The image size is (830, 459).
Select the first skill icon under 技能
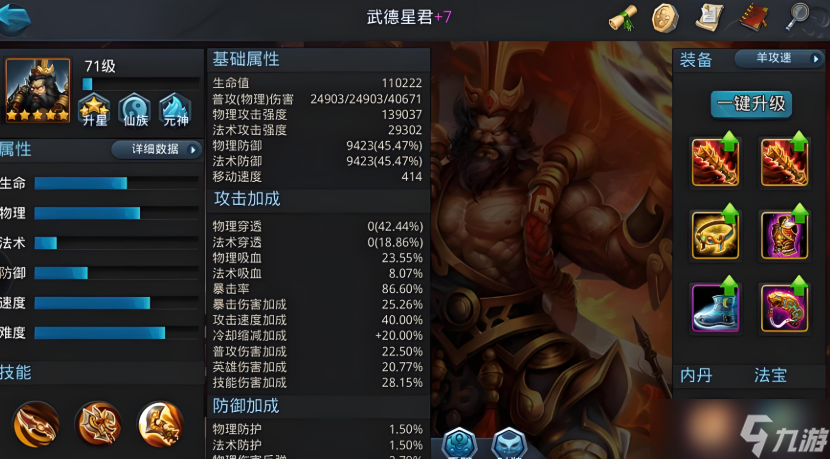[x=36, y=425]
